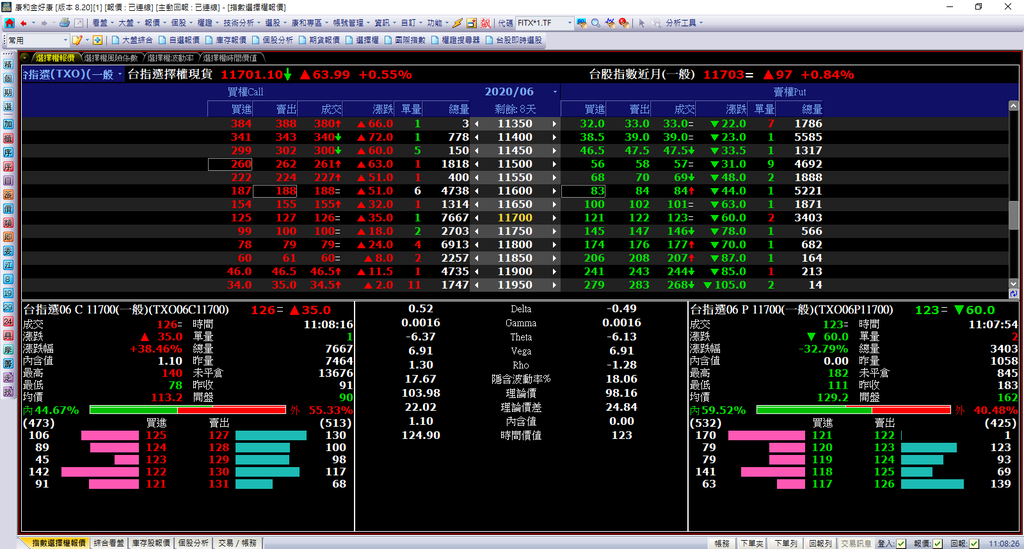Click the call inside/outside volume ratio bar
The image size is (1024, 549).
pos(187,410)
